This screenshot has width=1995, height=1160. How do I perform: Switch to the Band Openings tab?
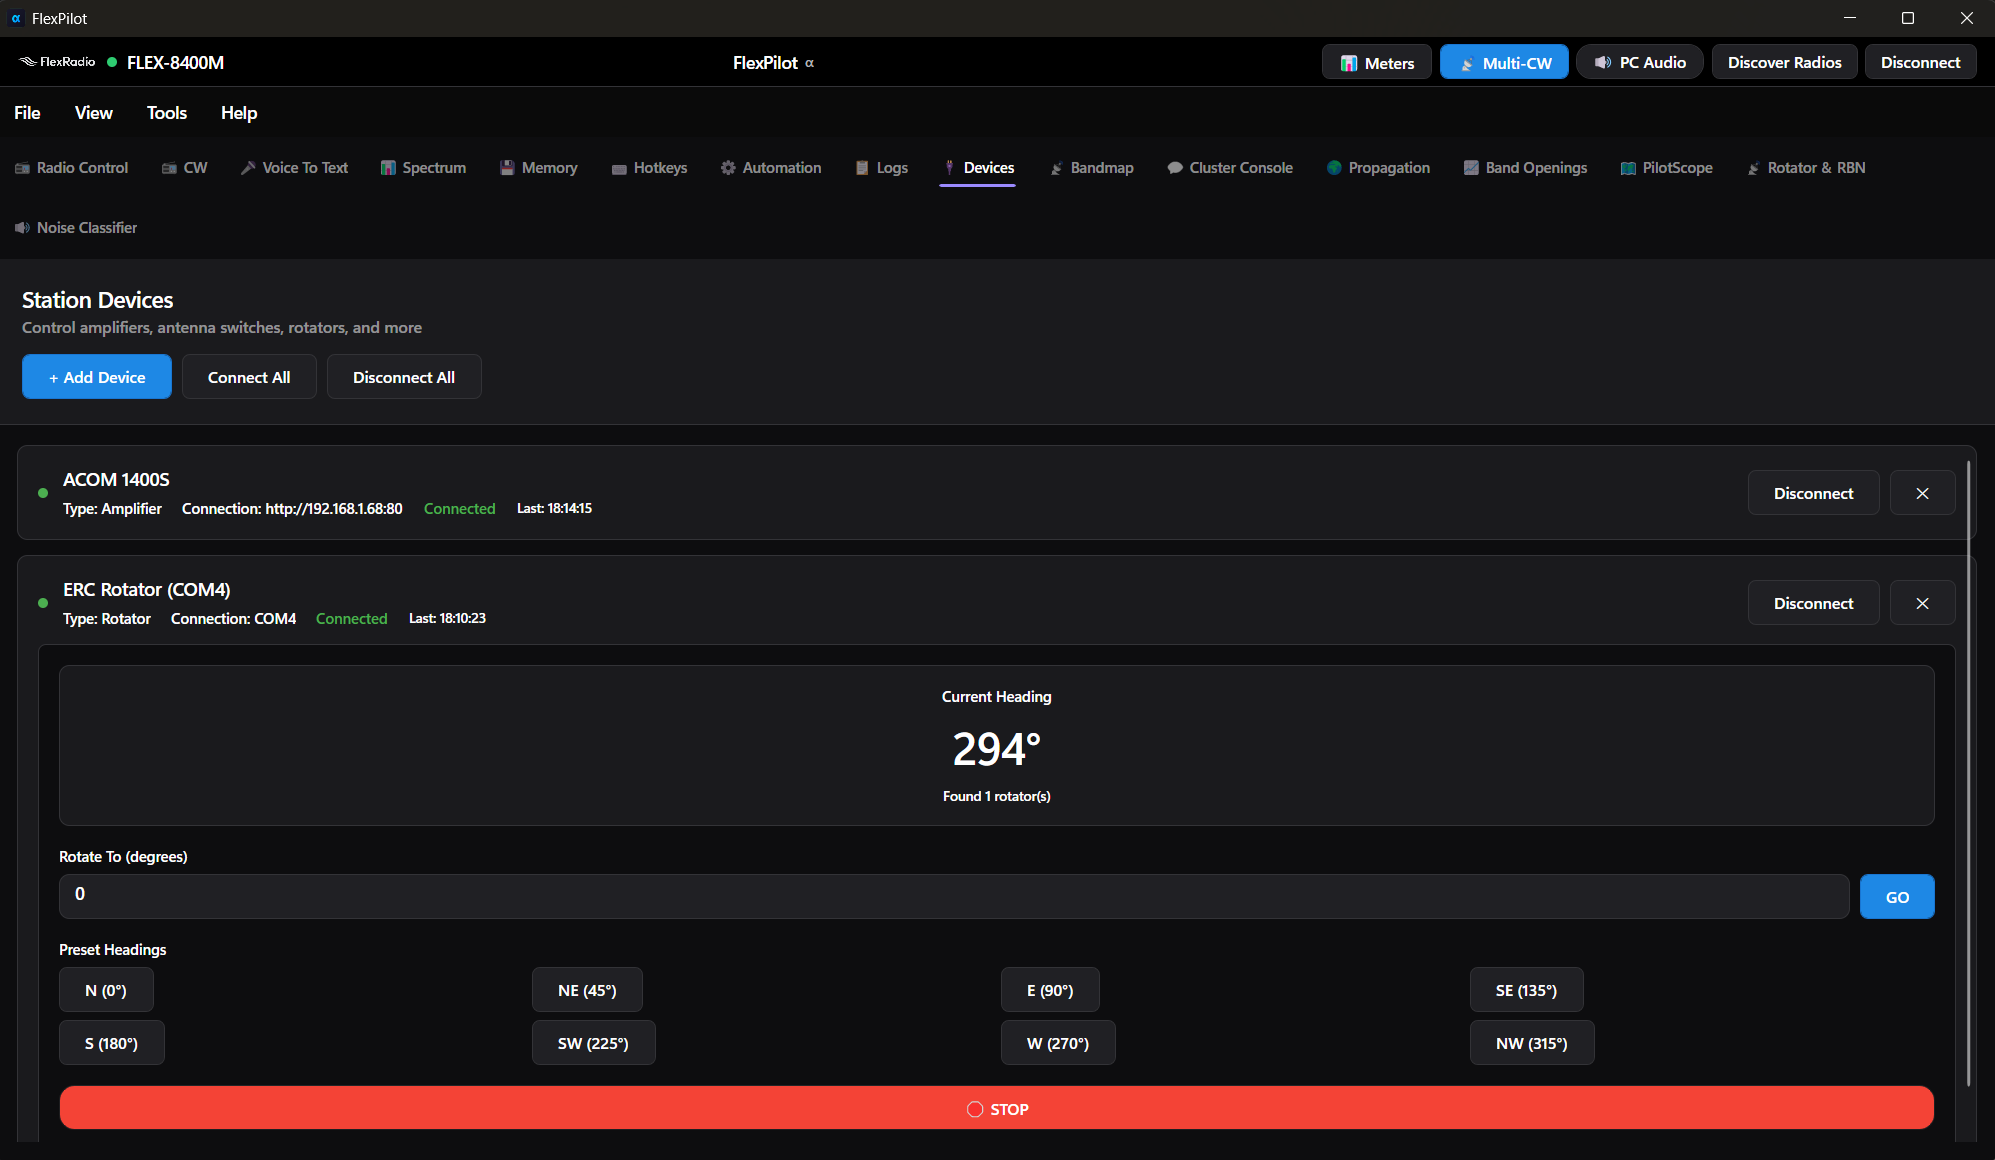click(1525, 168)
